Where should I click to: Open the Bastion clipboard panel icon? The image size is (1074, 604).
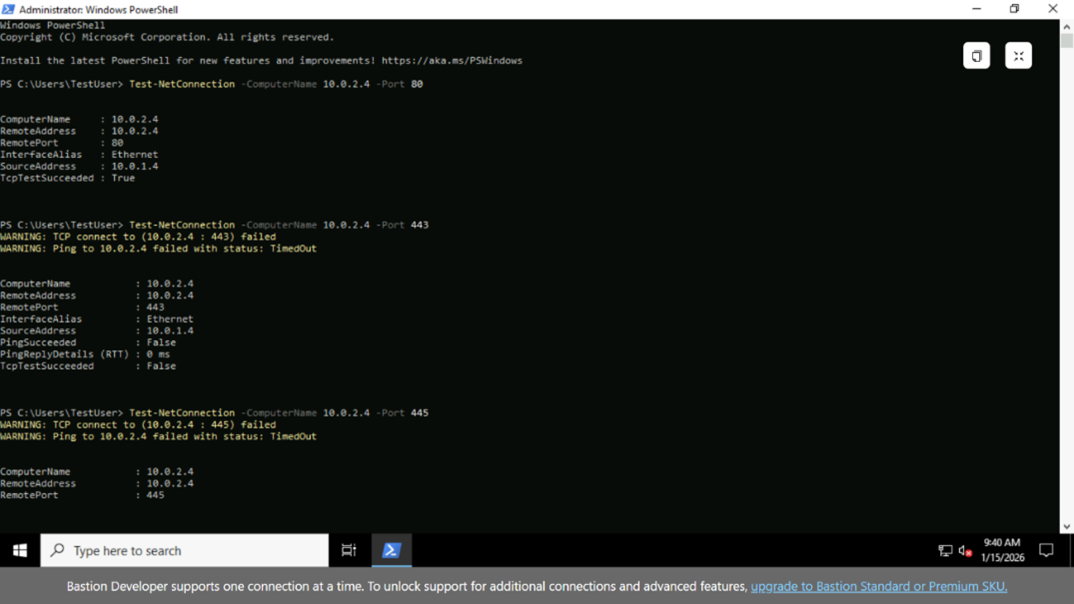click(x=976, y=56)
